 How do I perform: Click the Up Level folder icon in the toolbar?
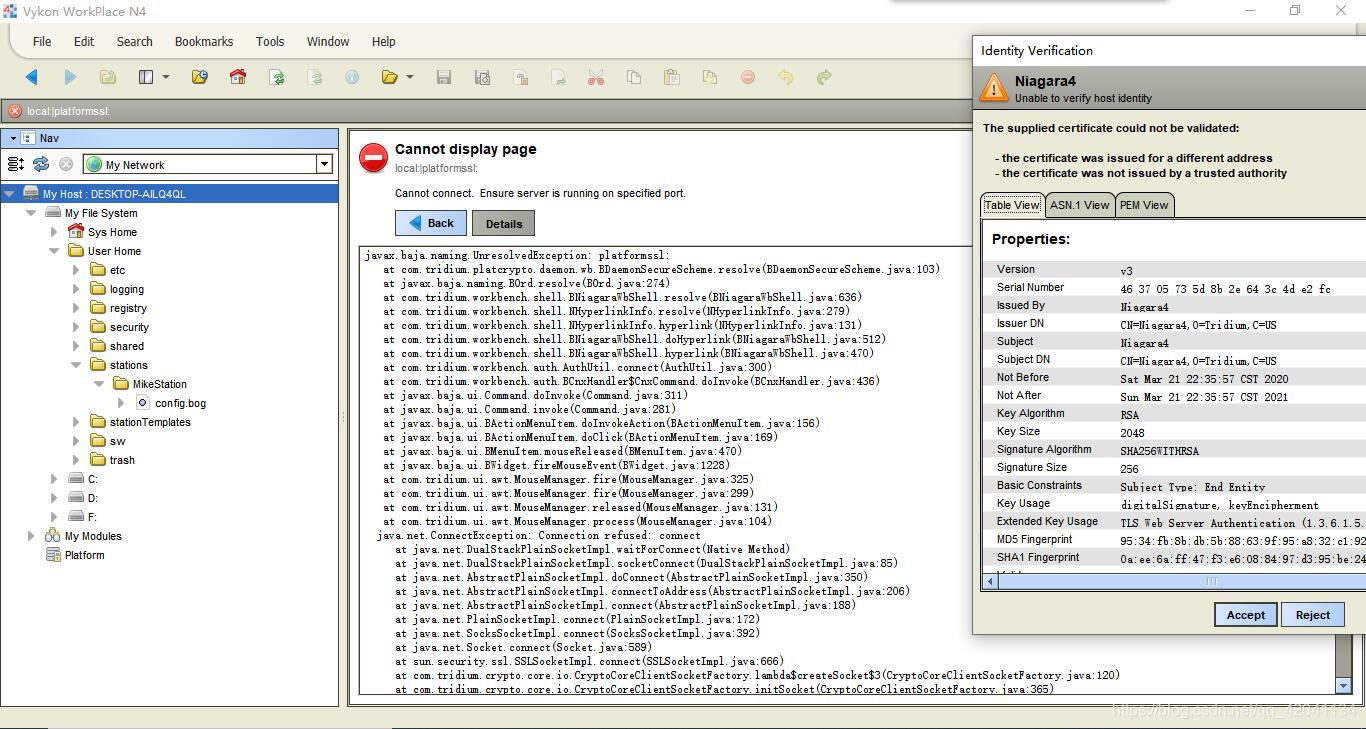pos(108,77)
